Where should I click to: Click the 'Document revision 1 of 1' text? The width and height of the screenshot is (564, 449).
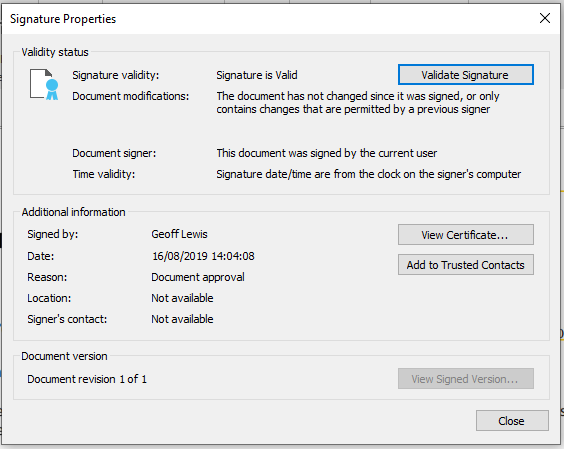point(87,379)
